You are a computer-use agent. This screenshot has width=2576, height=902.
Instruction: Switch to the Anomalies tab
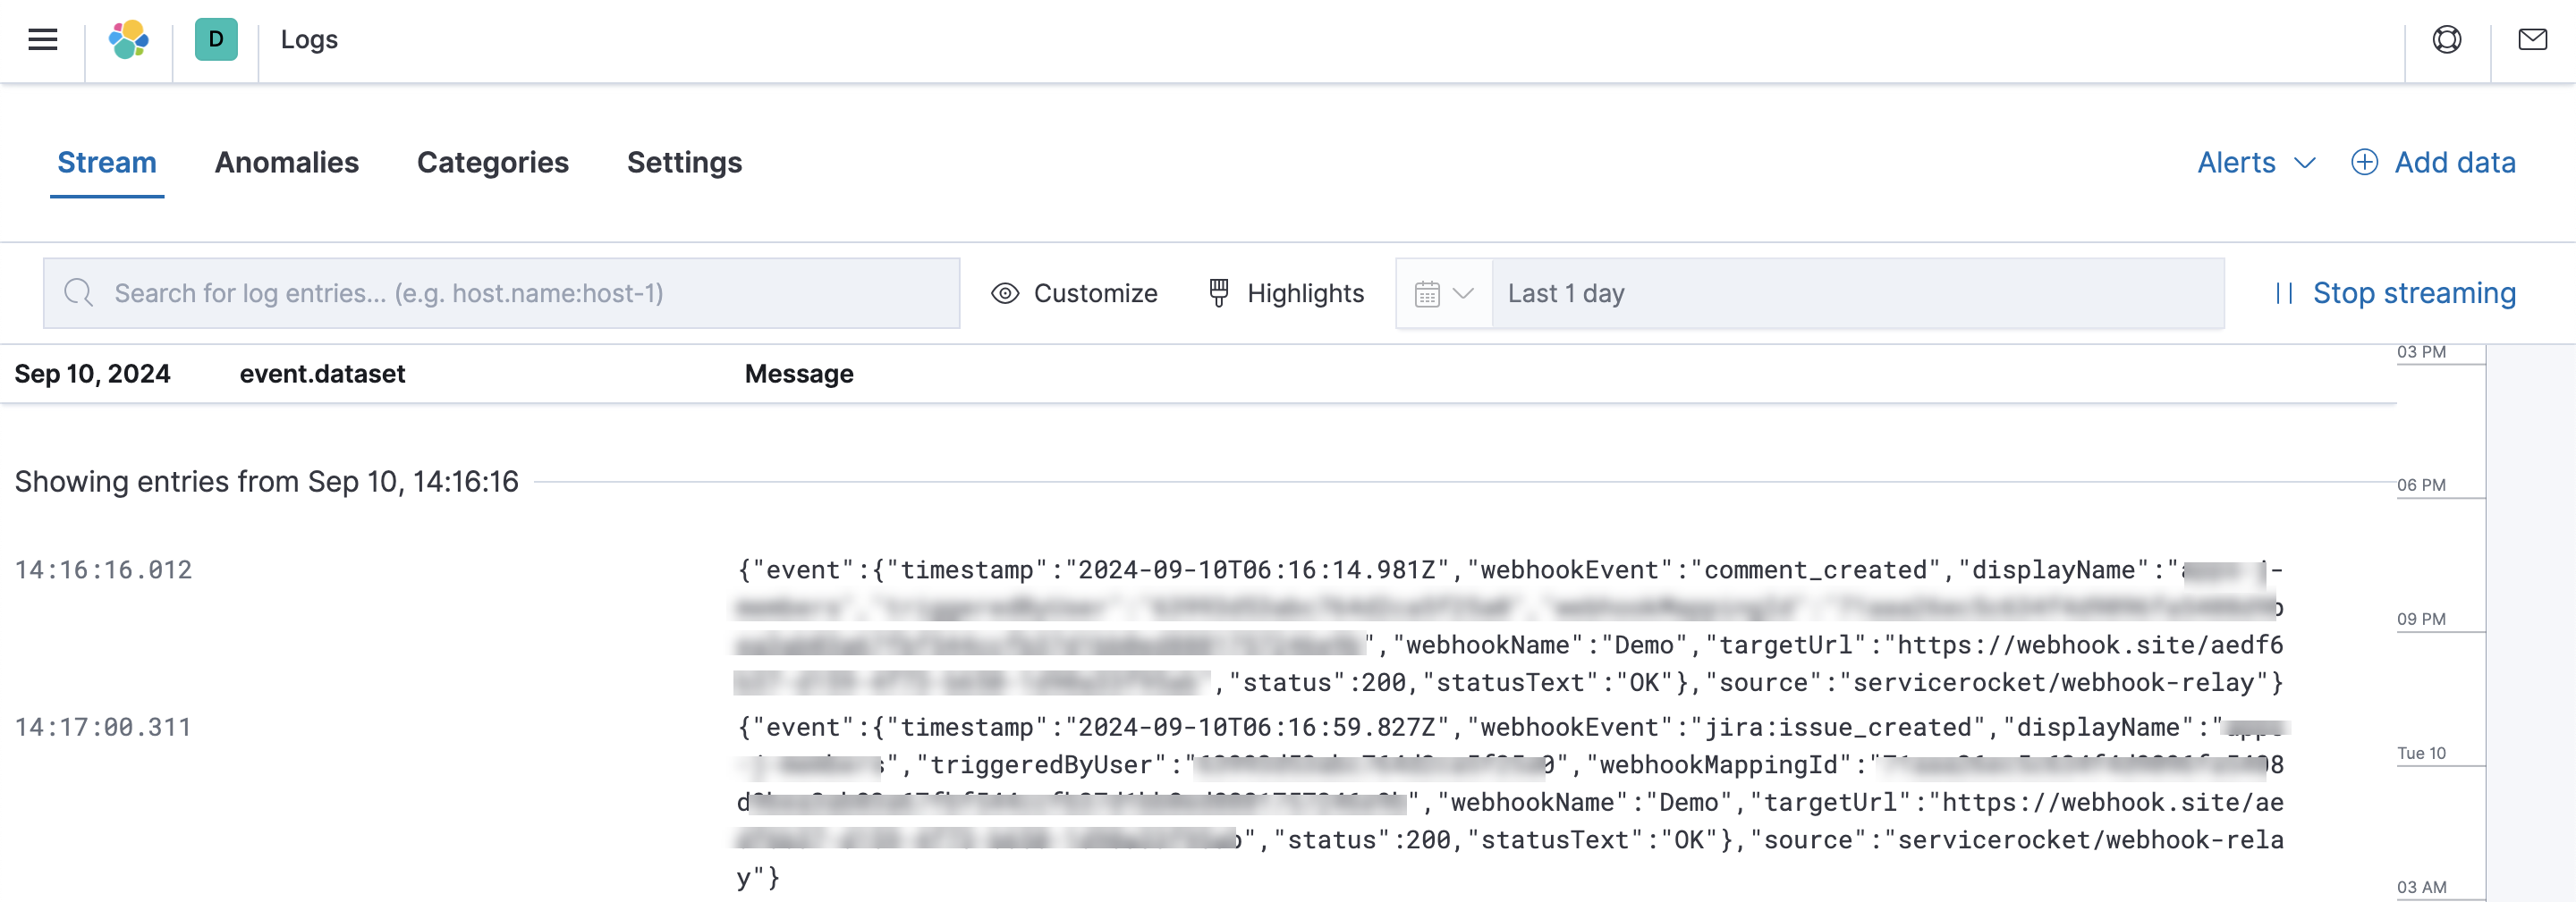point(287,162)
